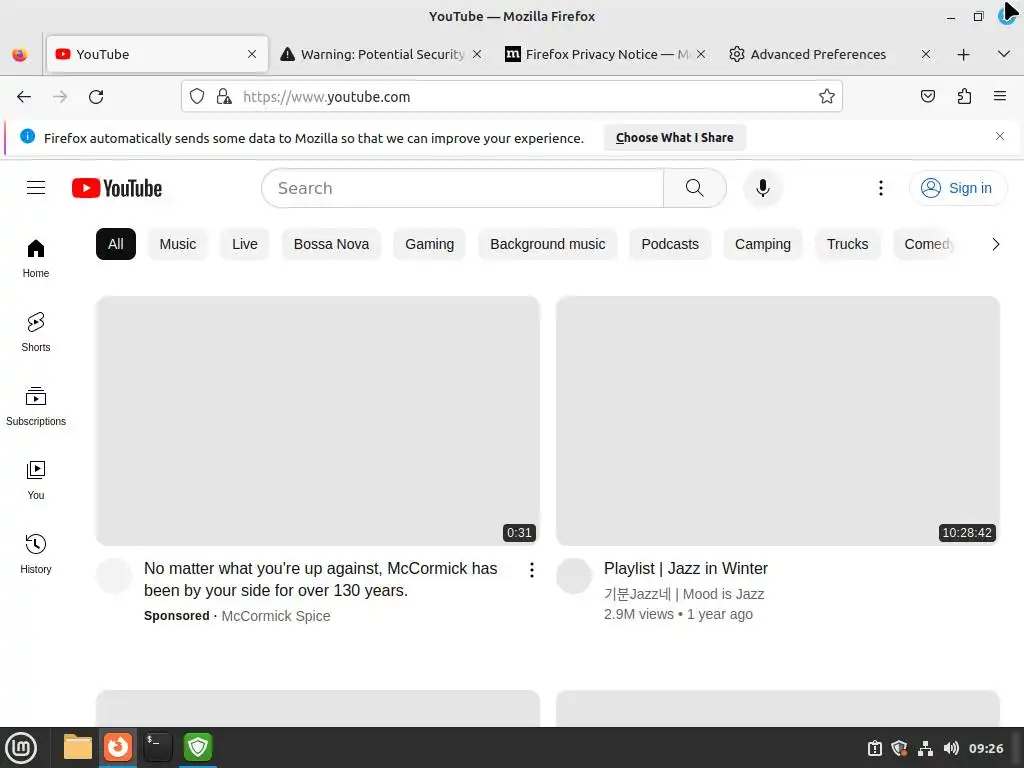The height and width of the screenshot is (768, 1024).
Task: Open Terminal from taskbar
Action: (x=157, y=747)
